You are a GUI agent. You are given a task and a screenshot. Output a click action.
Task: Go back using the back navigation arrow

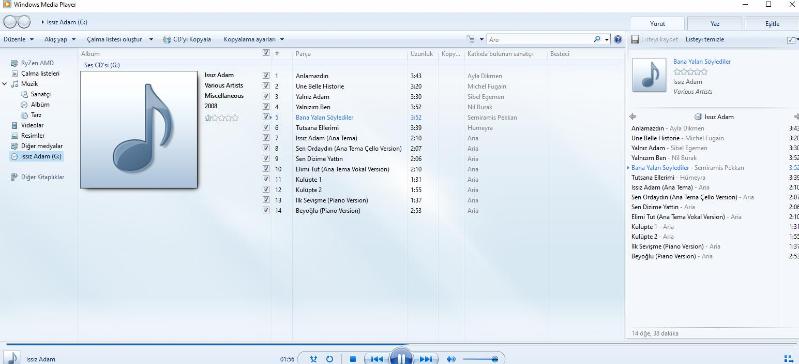(10, 22)
